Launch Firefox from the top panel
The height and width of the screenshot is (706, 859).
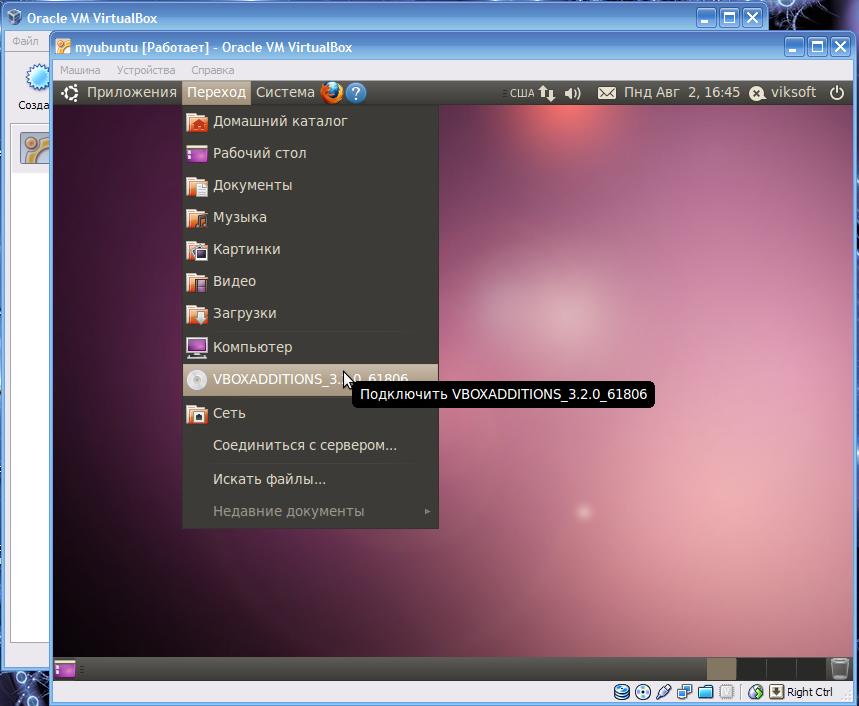tap(332, 93)
